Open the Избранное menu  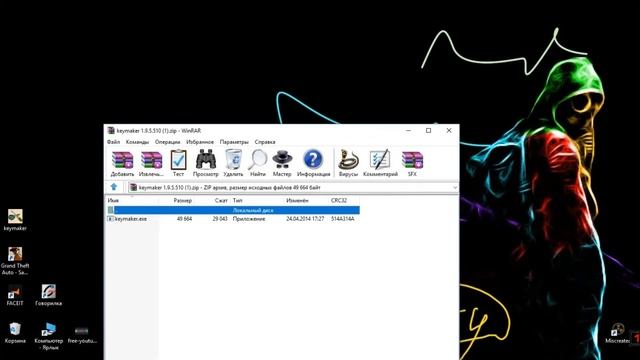point(200,142)
